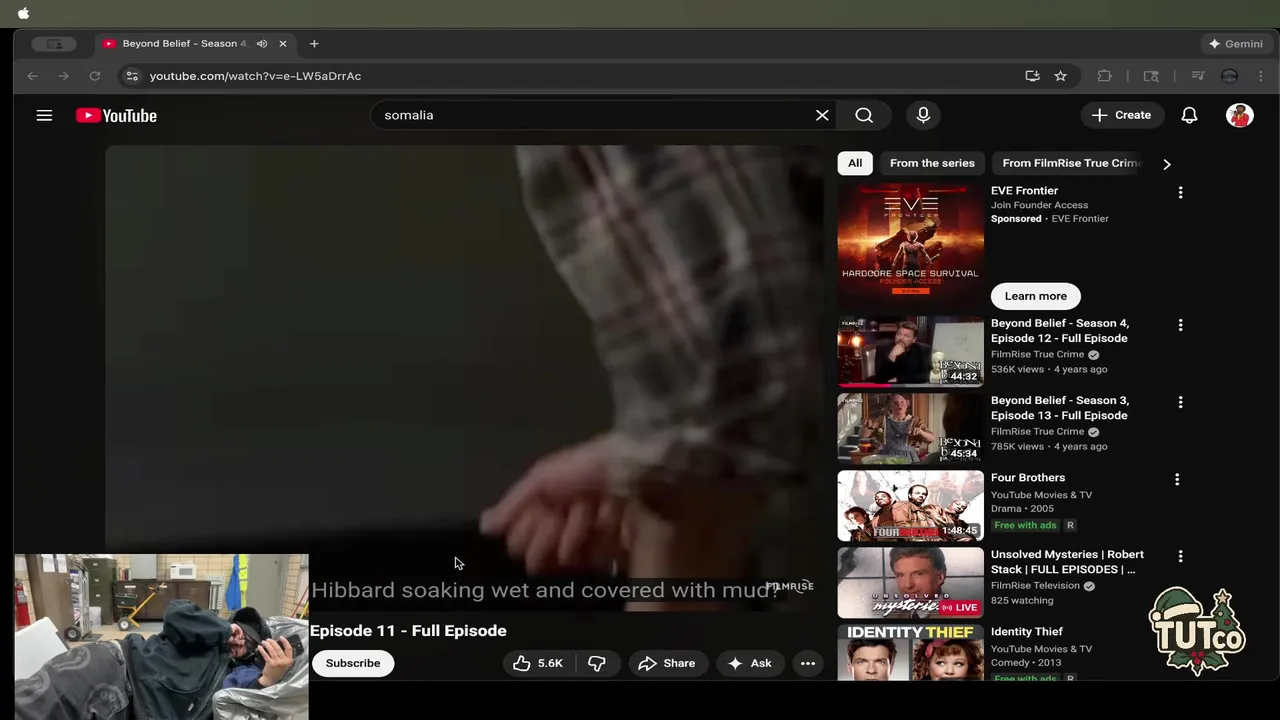Screen dimensions: 1280x720
Task: Share this video
Action: pos(667,663)
